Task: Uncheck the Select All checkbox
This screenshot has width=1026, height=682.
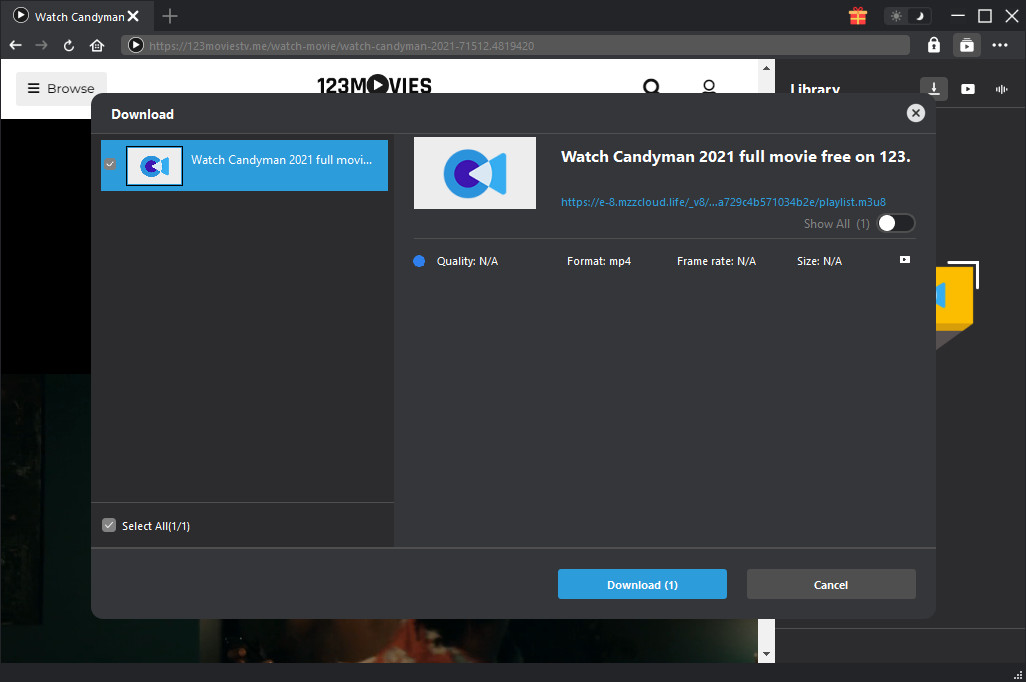Action: coord(109,526)
